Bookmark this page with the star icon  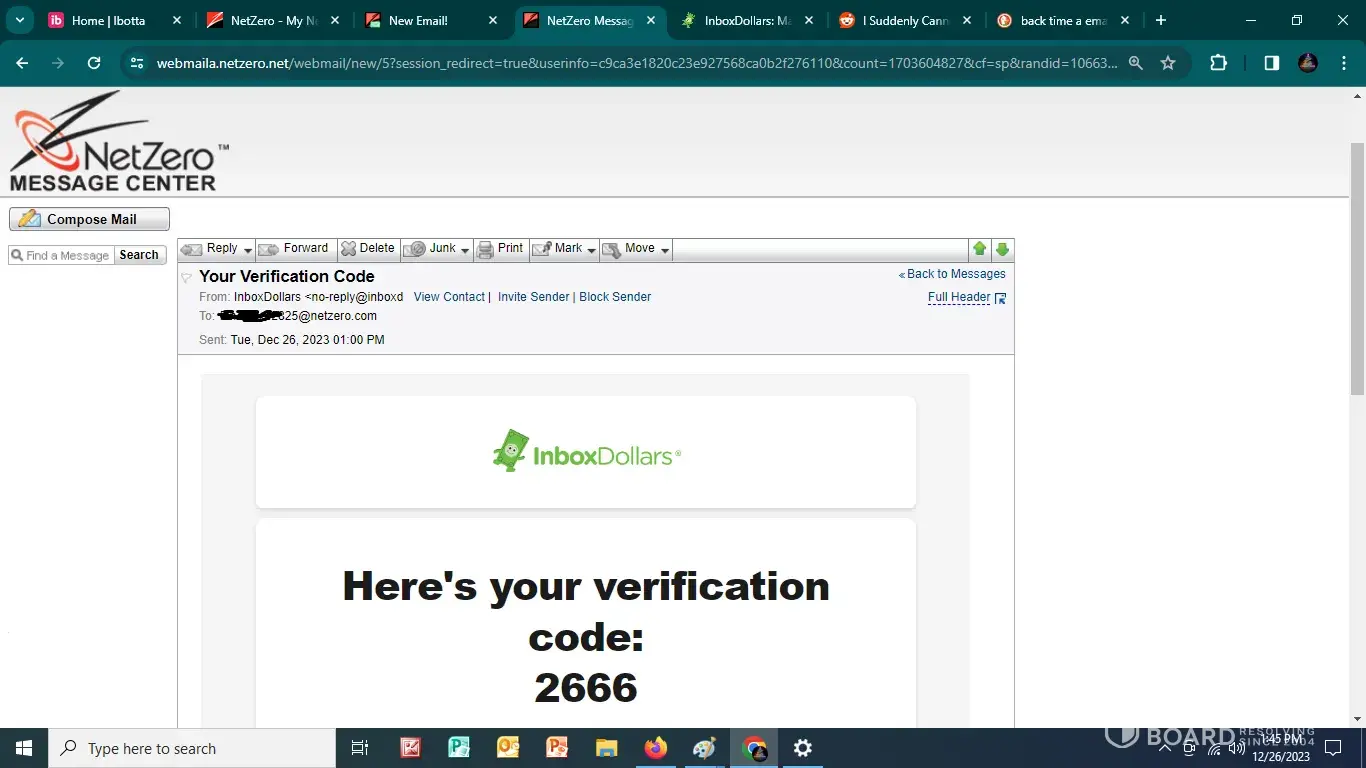pyautogui.click(x=1168, y=63)
